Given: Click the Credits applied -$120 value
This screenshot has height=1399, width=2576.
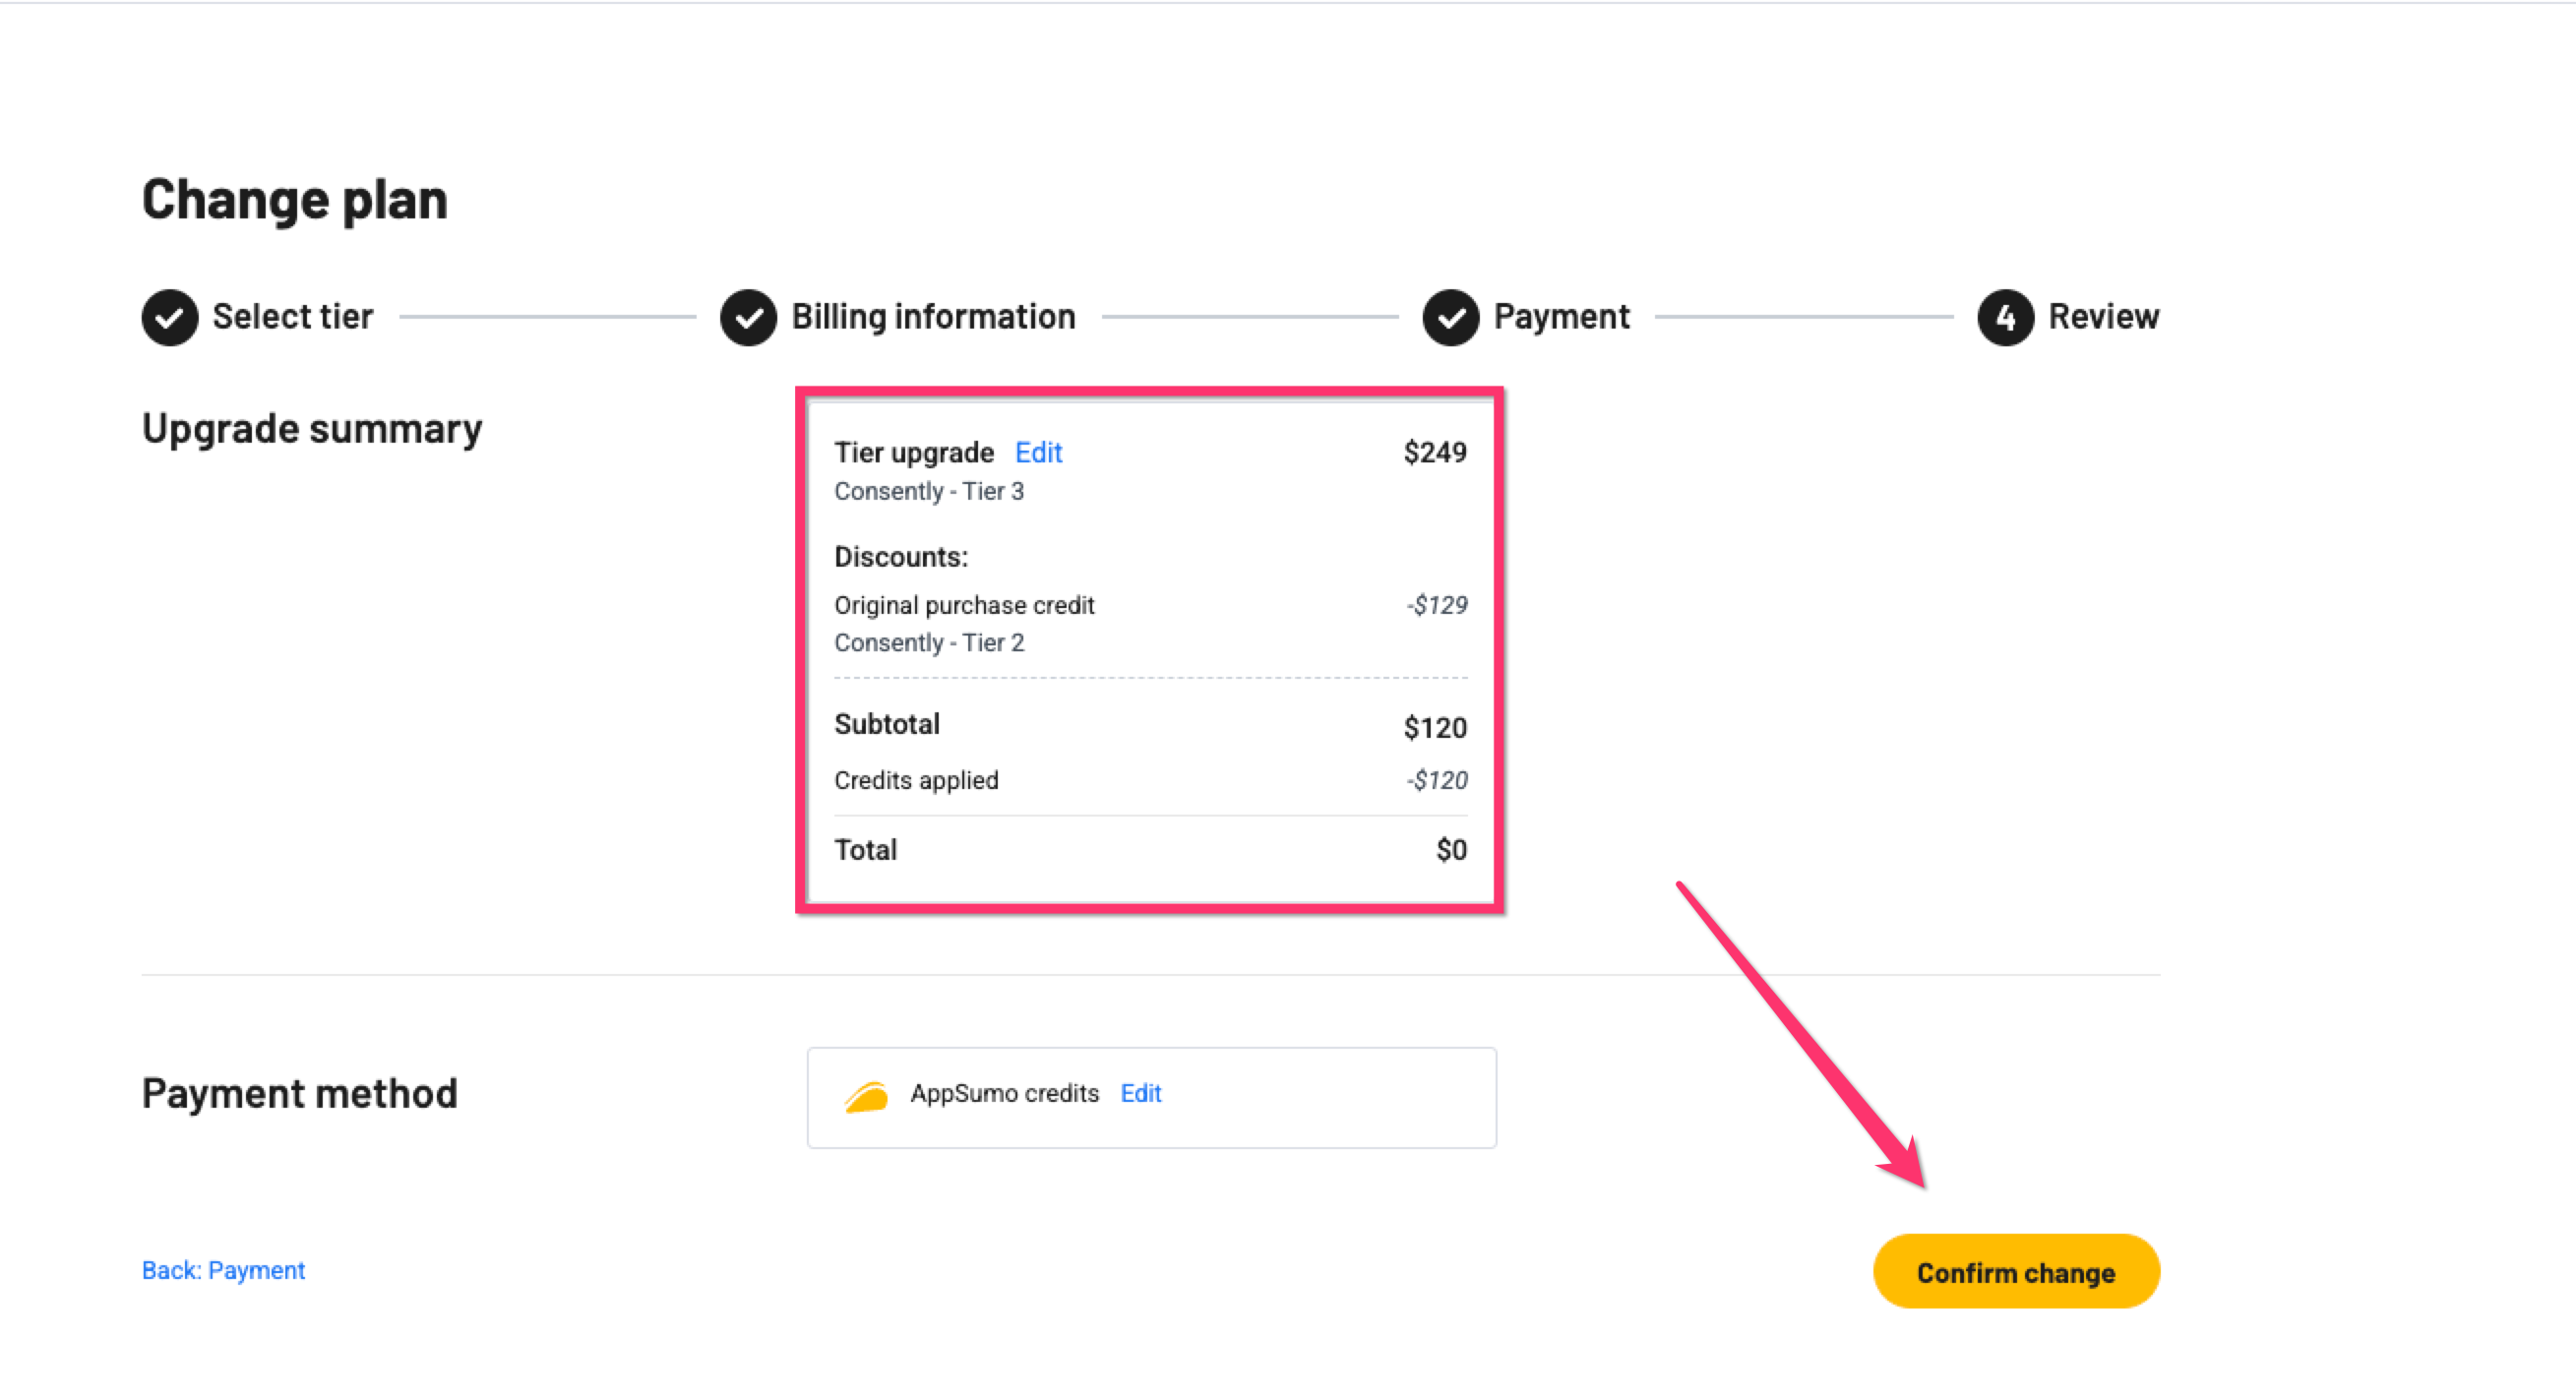Looking at the screenshot, I should point(1436,780).
